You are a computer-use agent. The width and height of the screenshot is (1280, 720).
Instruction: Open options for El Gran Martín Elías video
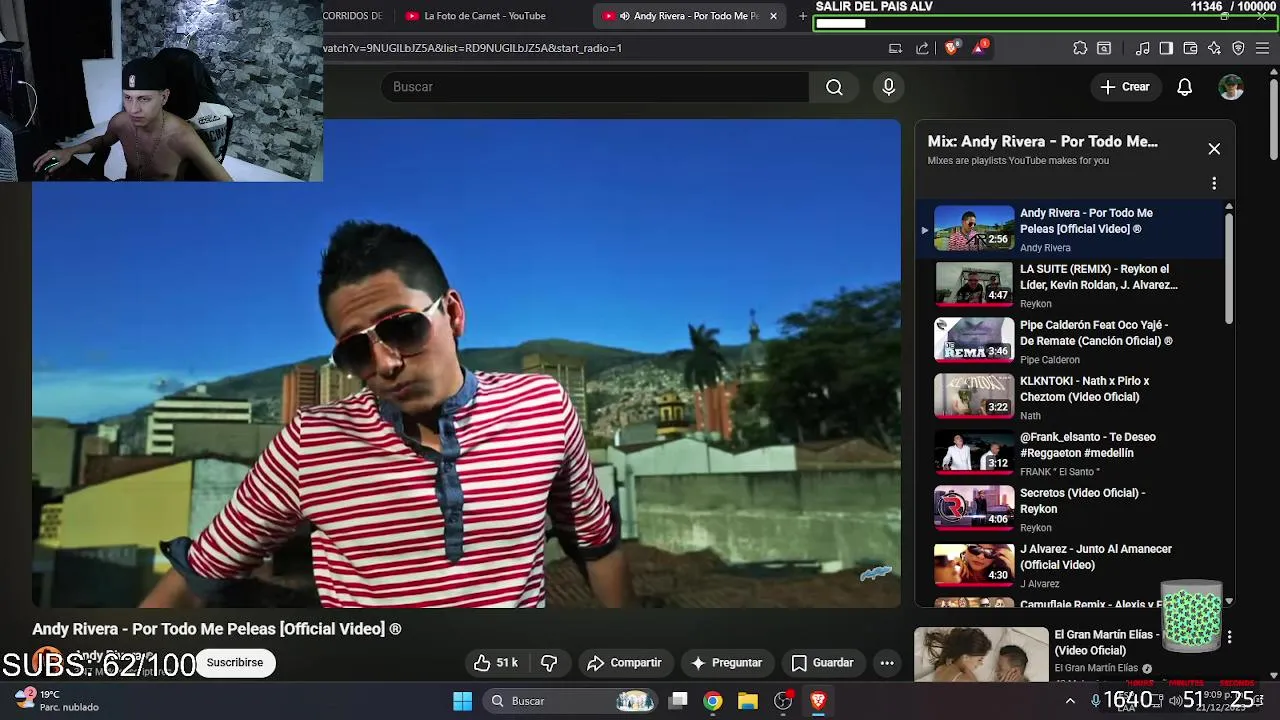point(1229,637)
